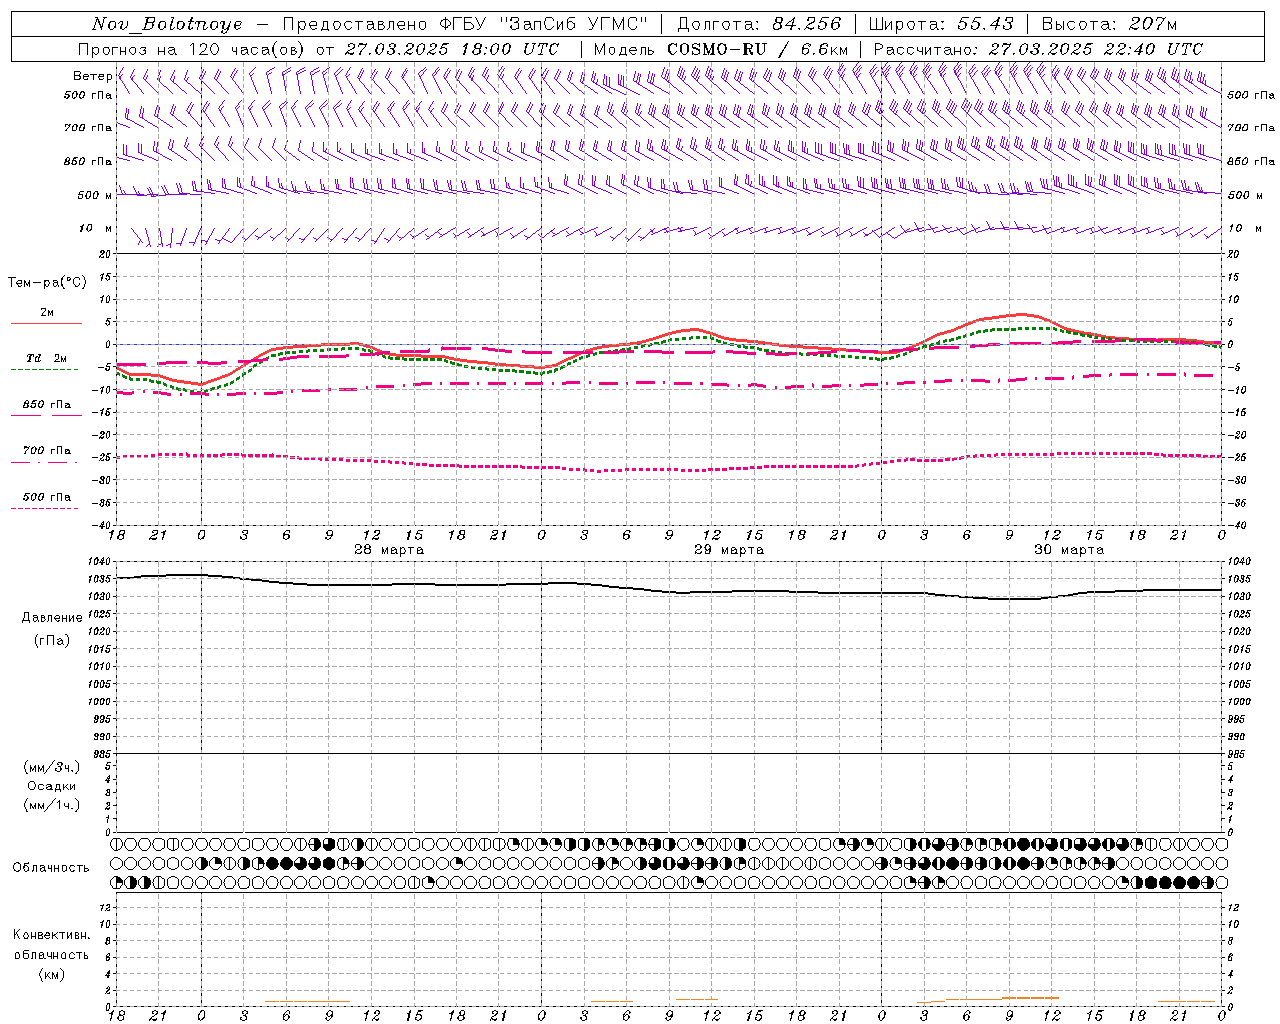Click the (гПа) unit label under Давление
The height and width of the screenshot is (1024, 1280).
[x=52, y=640]
